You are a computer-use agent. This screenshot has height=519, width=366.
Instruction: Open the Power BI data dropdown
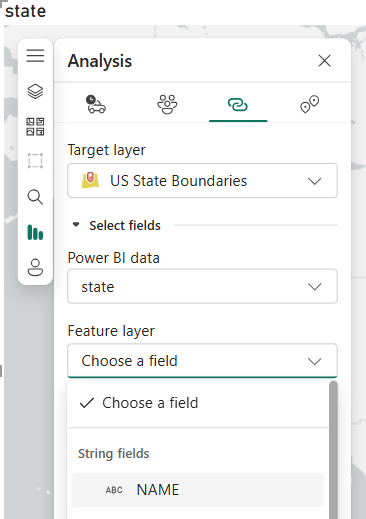(202, 286)
